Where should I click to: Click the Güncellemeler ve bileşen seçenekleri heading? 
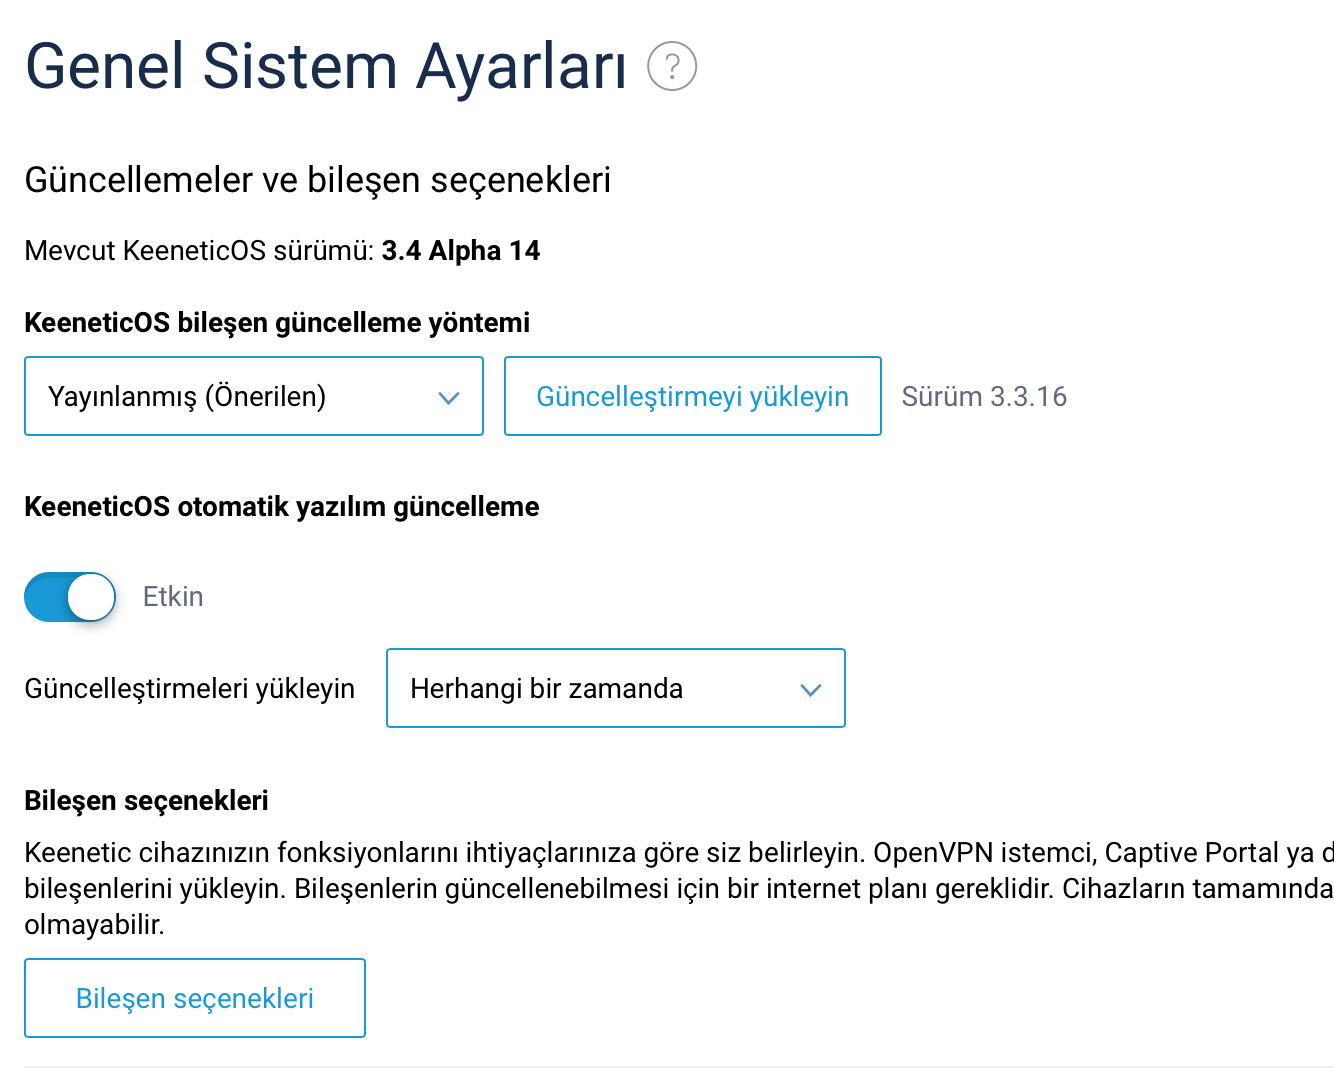[318, 180]
